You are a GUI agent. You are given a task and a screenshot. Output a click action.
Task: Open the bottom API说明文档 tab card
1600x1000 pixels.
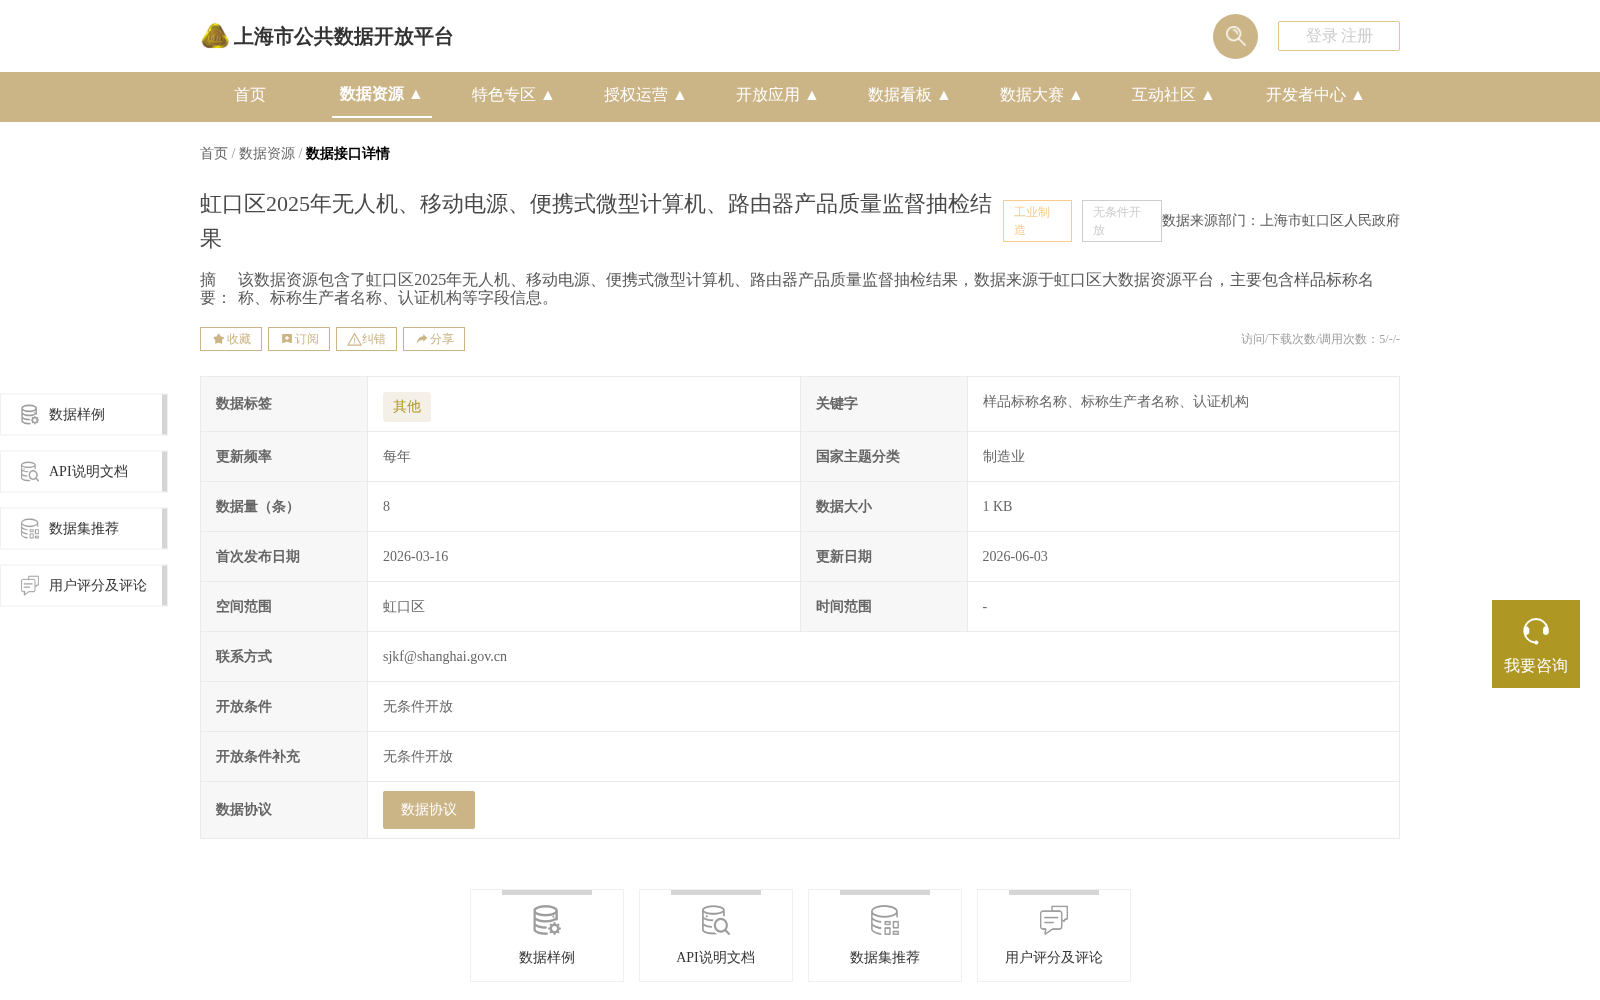pyautogui.click(x=716, y=936)
